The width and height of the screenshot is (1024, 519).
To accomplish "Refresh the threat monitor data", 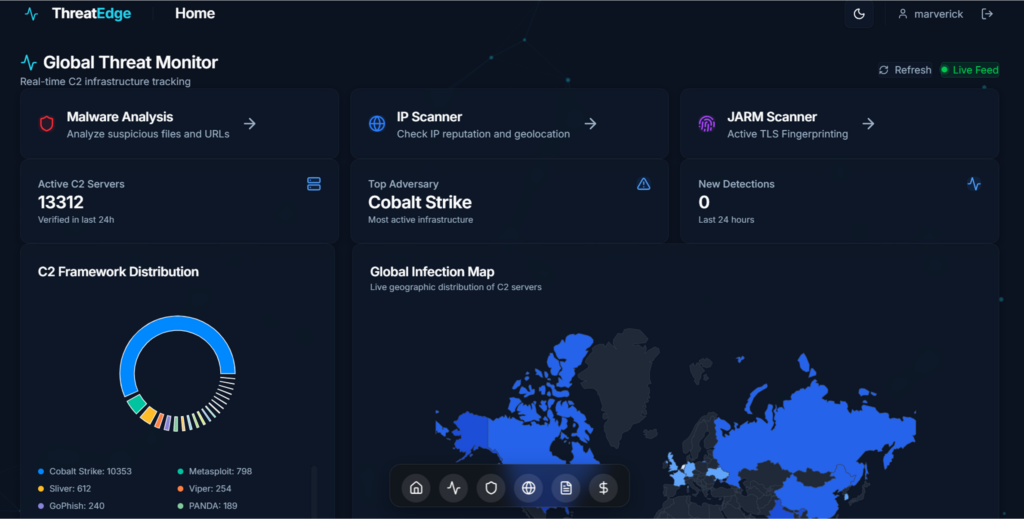I will (905, 70).
